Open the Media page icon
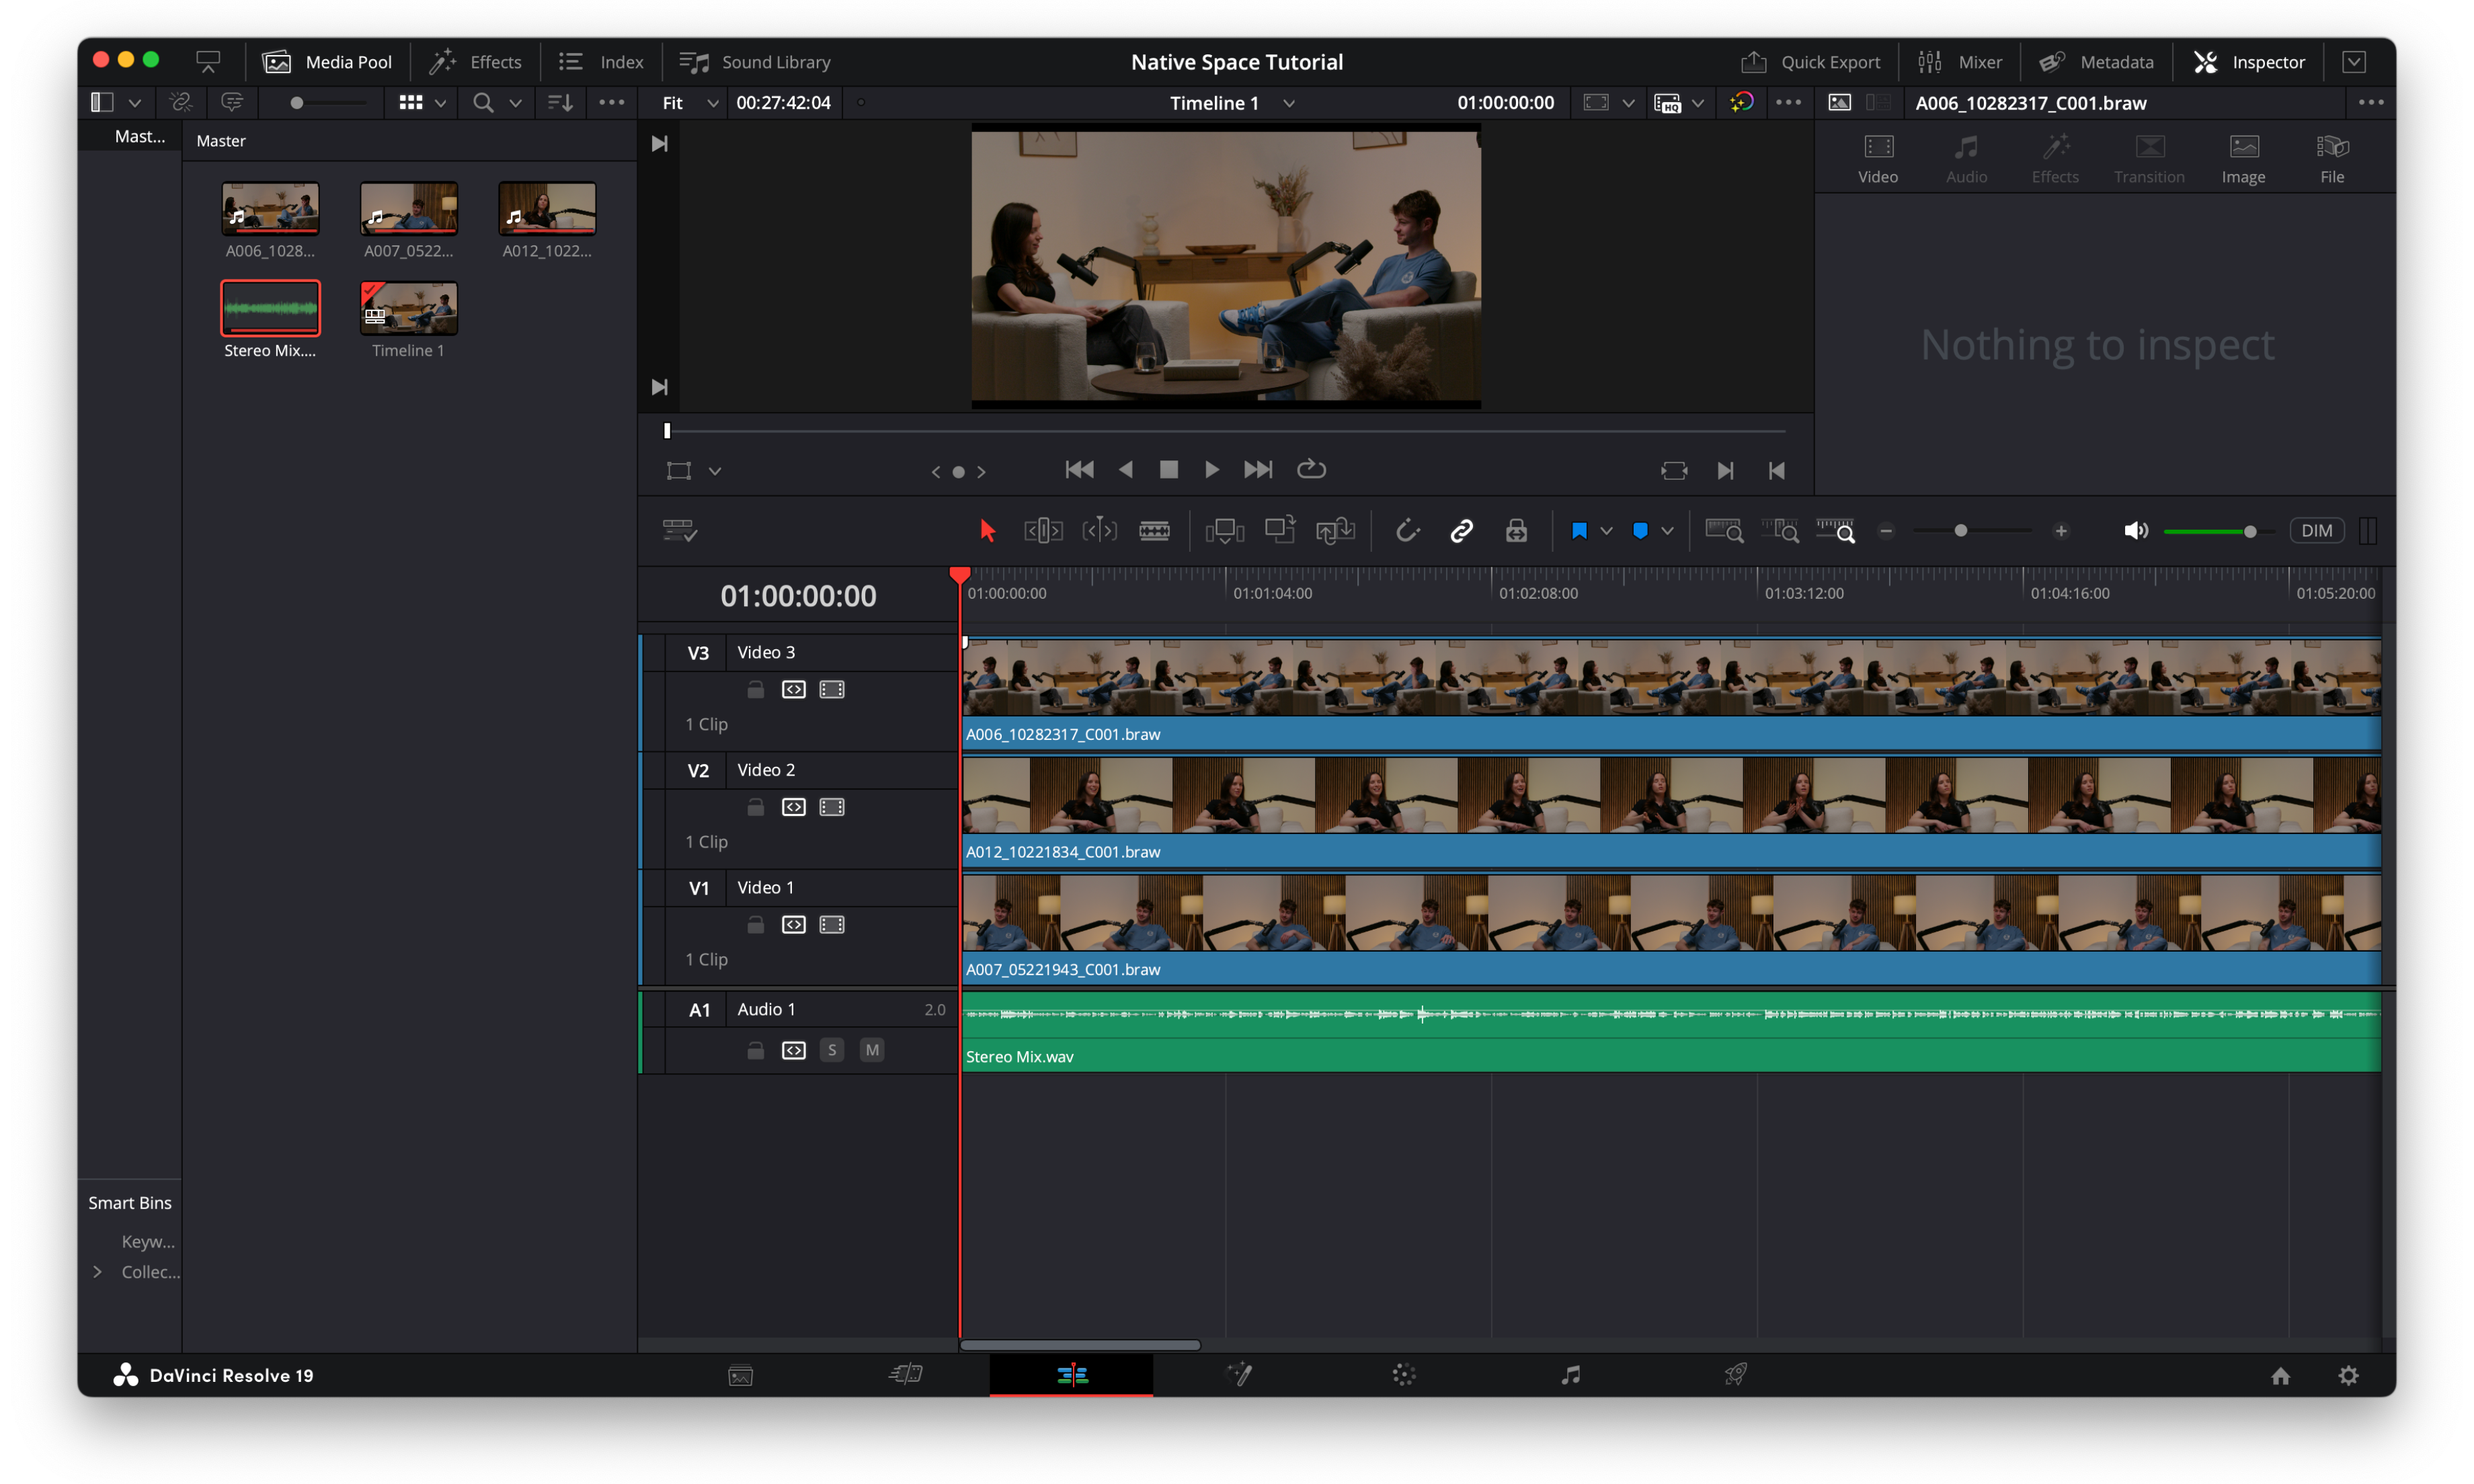Screen dimensions: 2474x1484 click(x=740, y=1375)
